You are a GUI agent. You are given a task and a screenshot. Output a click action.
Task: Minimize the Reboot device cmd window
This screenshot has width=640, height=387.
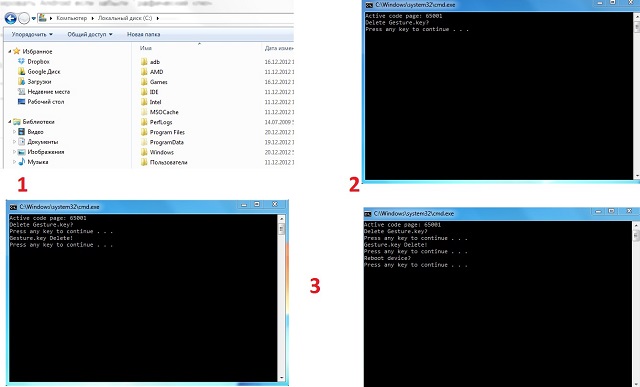pyautogui.click(x=598, y=211)
